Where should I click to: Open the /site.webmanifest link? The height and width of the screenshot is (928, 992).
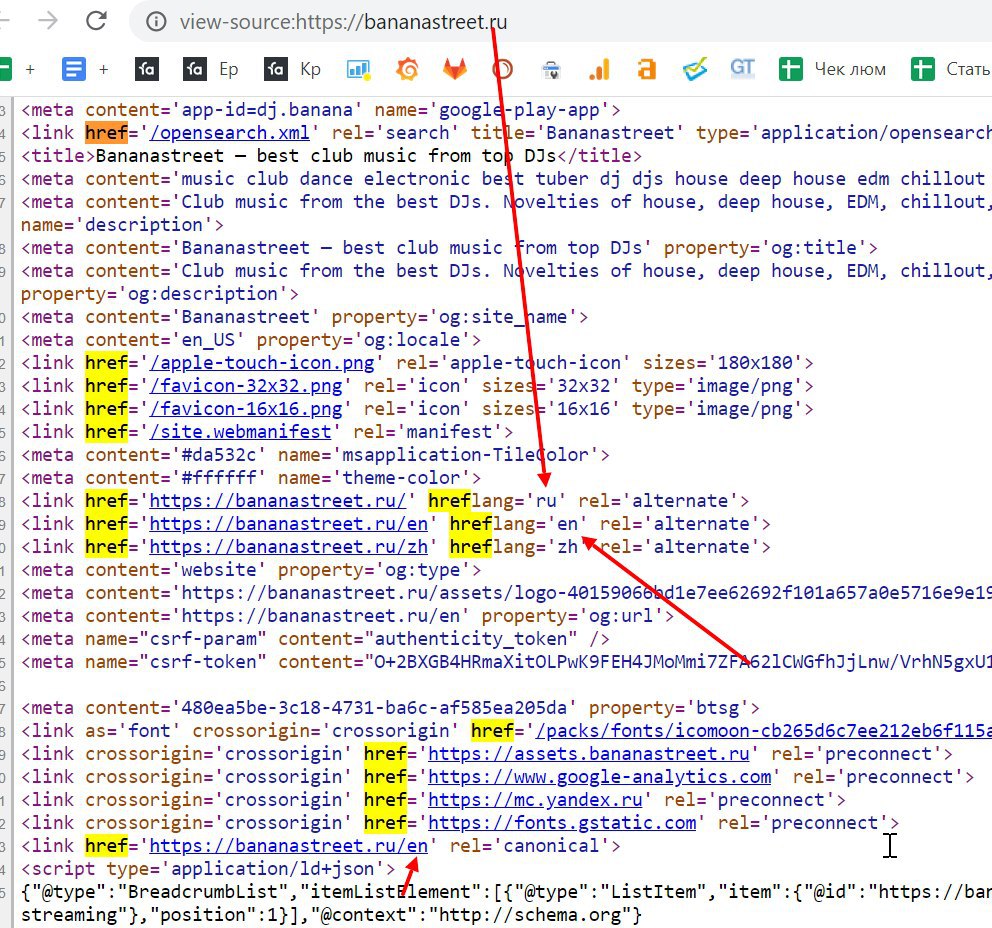point(240,432)
